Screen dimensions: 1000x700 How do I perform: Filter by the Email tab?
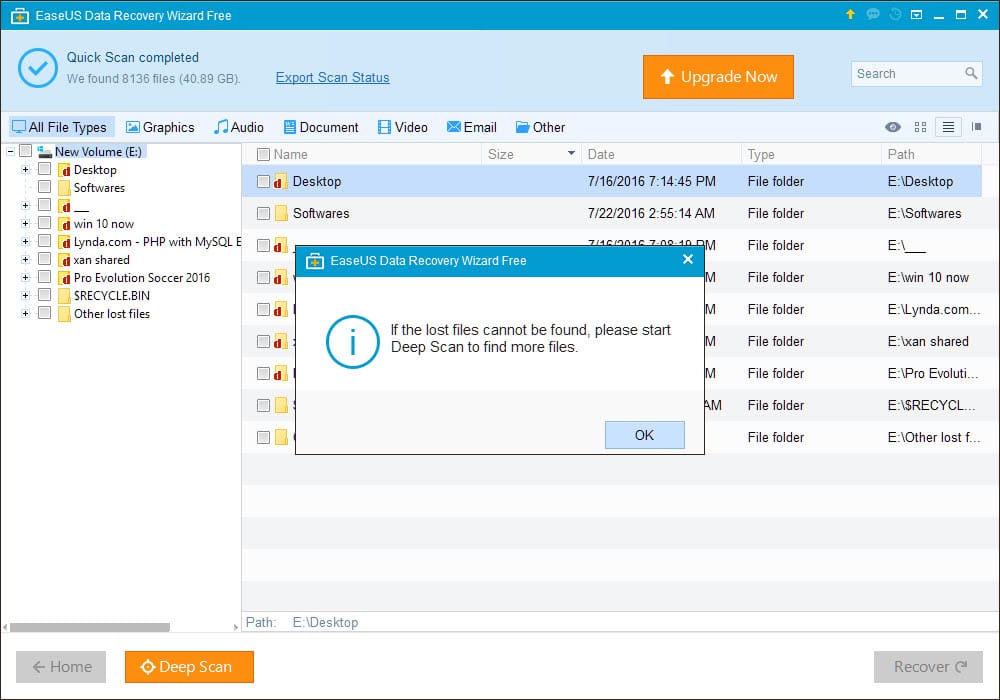(471, 127)
